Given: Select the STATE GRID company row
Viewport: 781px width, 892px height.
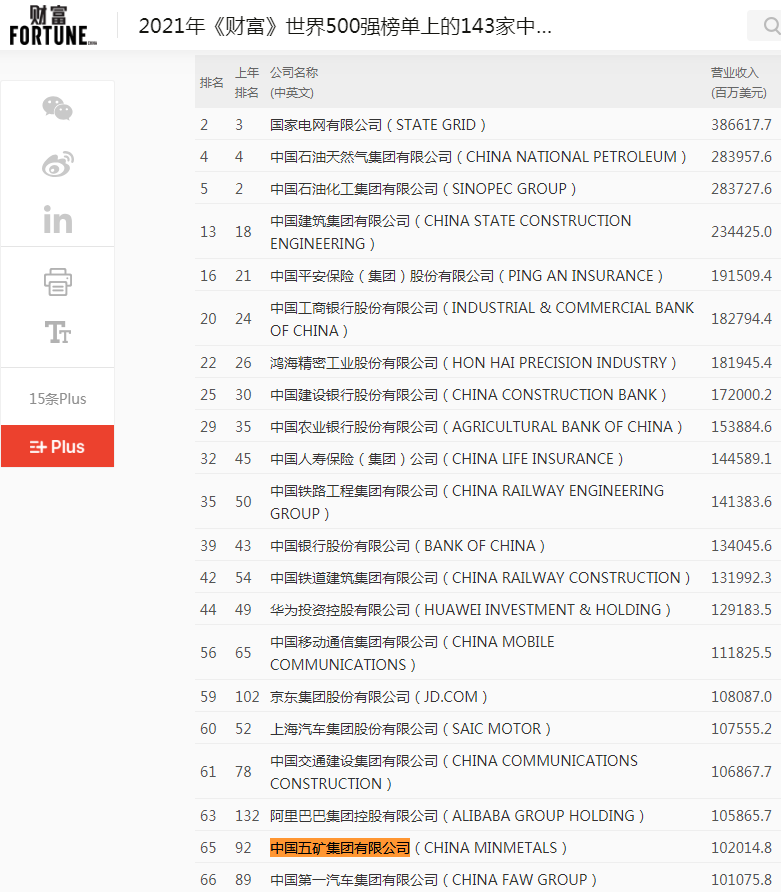Looking at the screenshot, I should 487,125.
